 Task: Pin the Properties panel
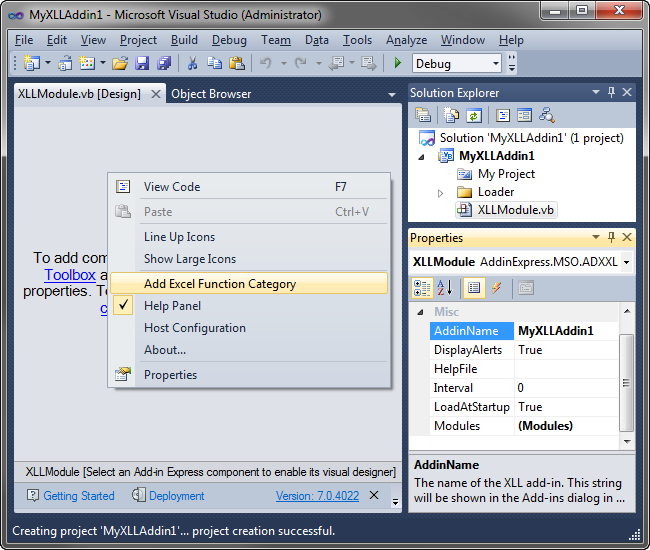611,237
